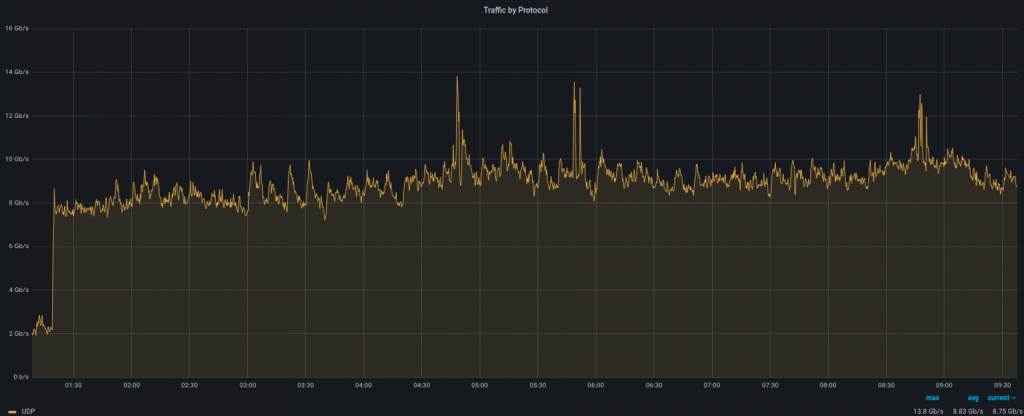
Task: Click the 05:00 time axis label
Action: pos(480,384)
